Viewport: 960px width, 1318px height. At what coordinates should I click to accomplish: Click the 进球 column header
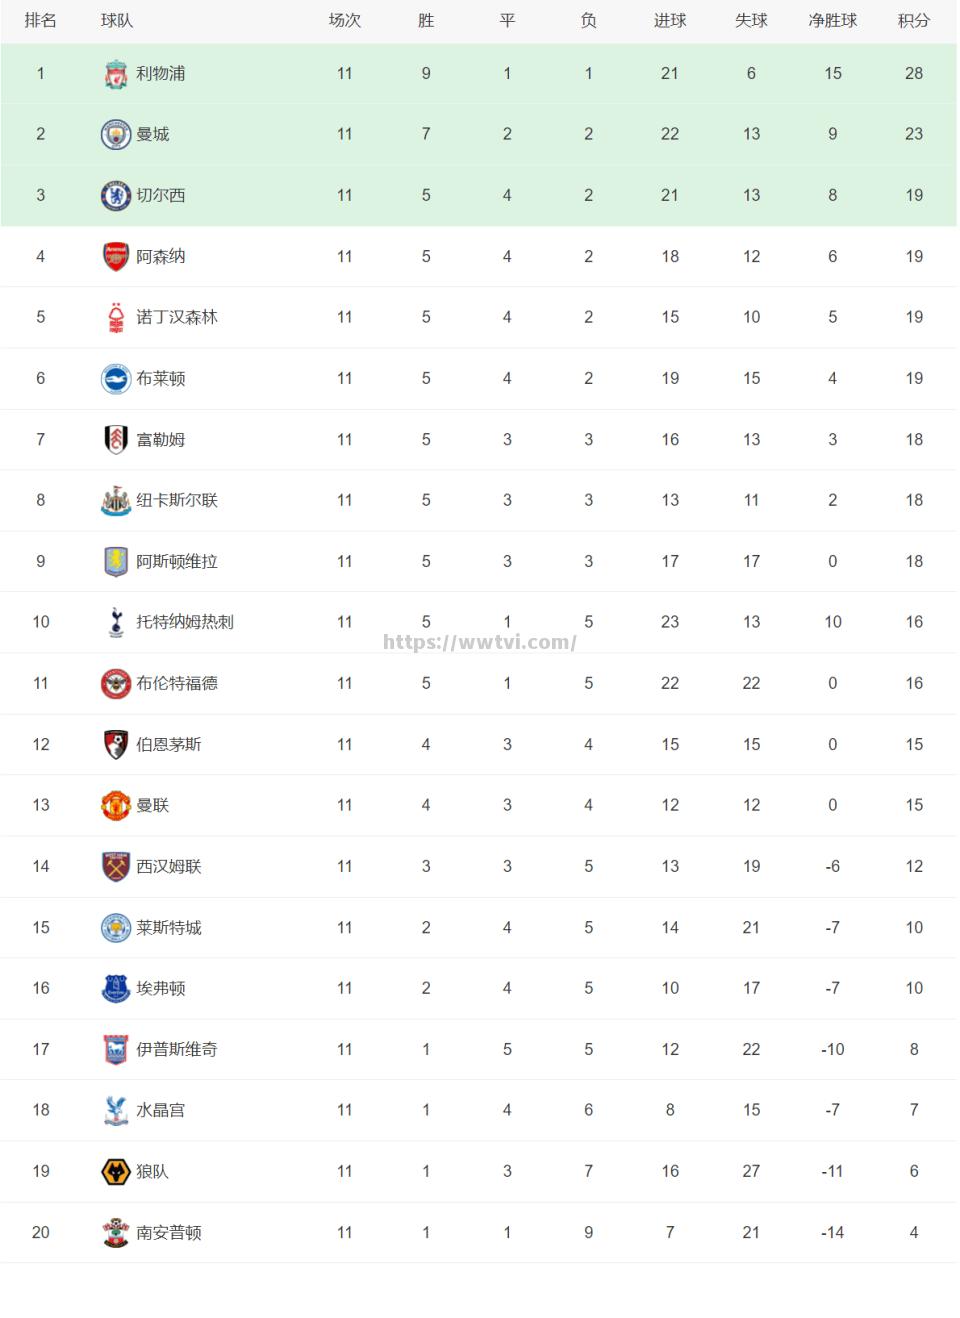coord(669,21)
